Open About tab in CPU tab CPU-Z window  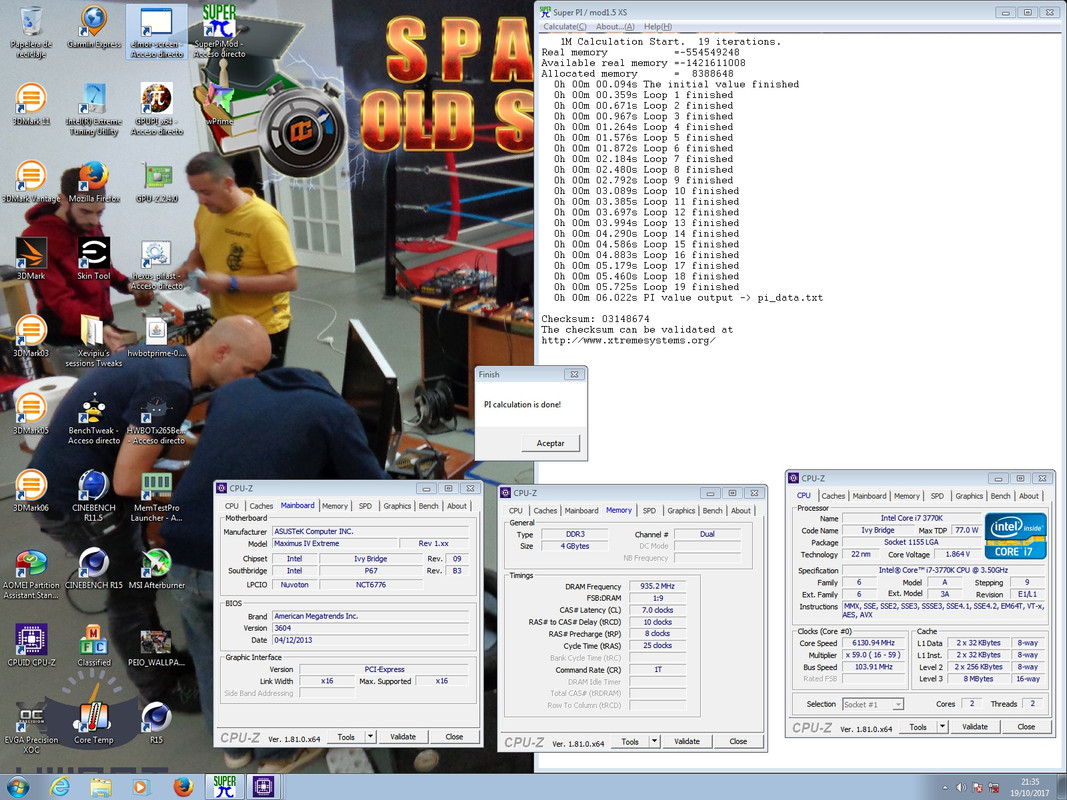(x=1029, y=496)
